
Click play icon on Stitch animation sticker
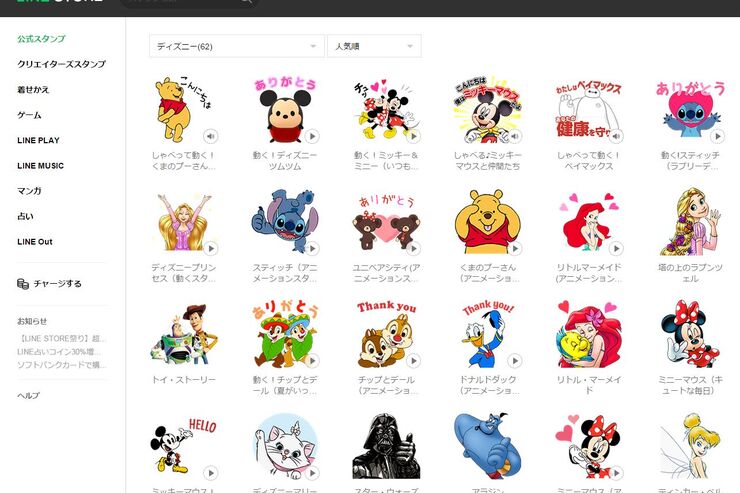click(x=312, y=249)
